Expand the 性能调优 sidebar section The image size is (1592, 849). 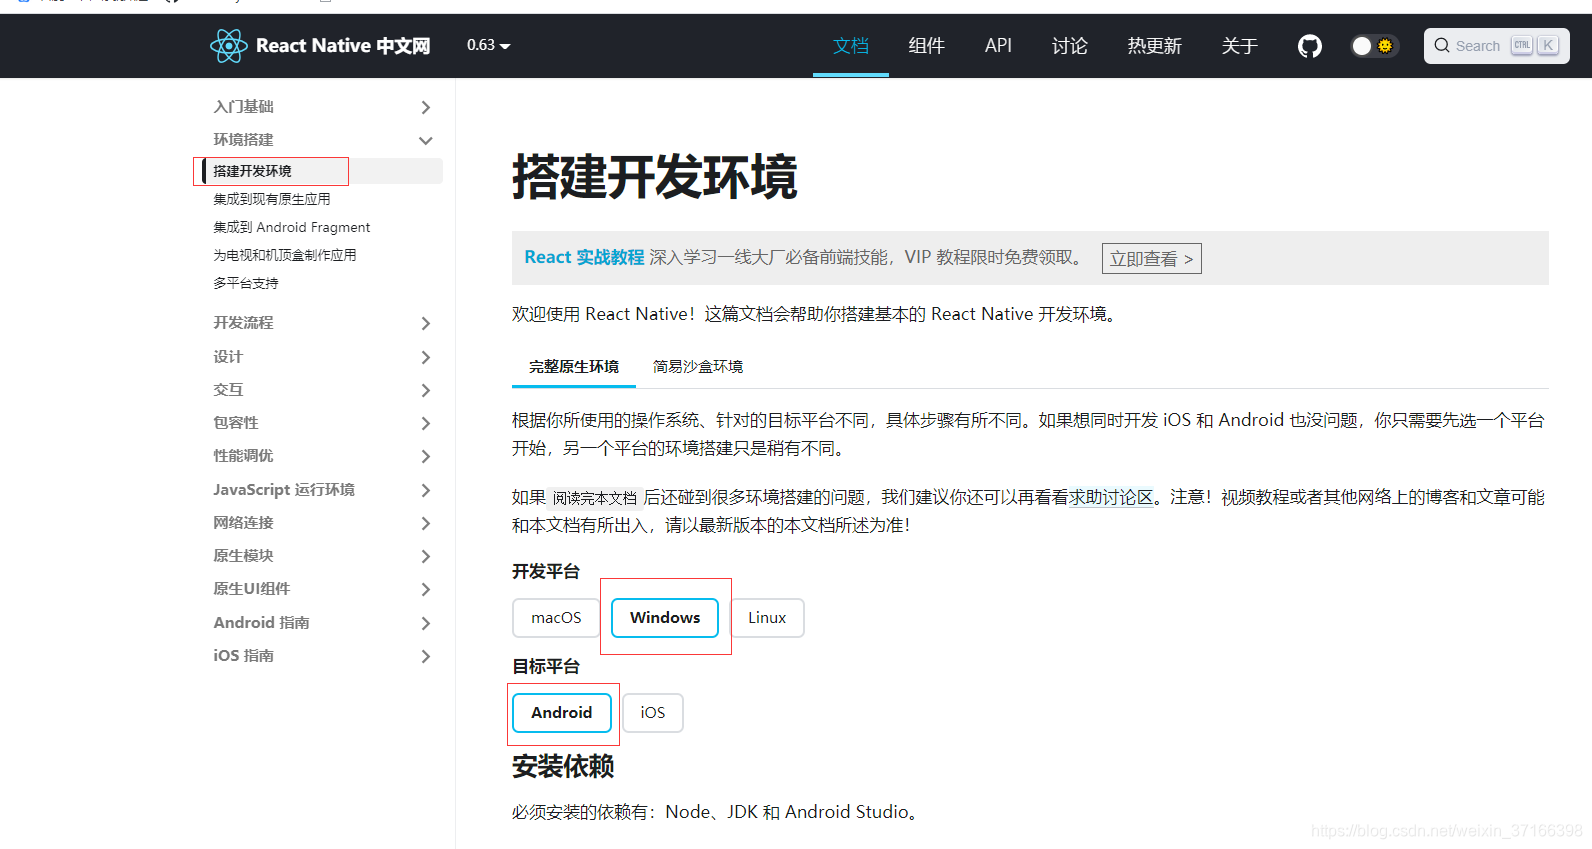pyautogui.click(x=322, y=456)
